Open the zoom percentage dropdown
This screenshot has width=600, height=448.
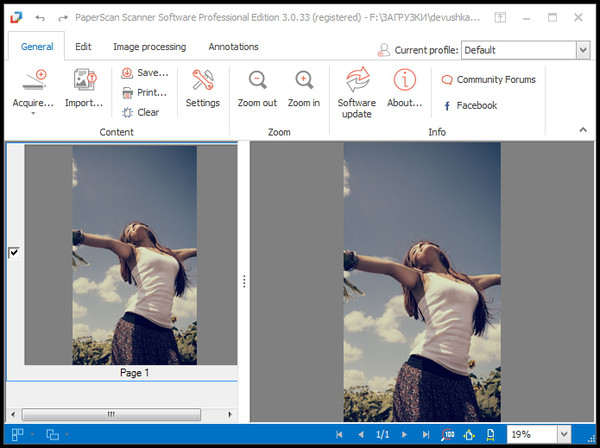[x=564, y=435]
